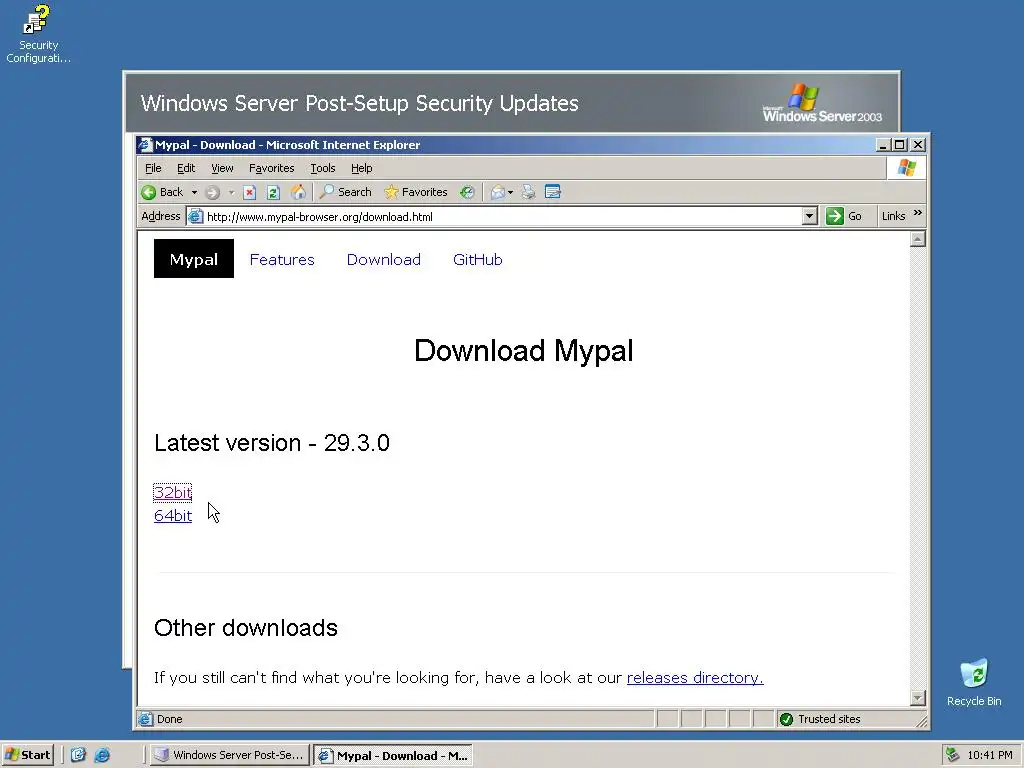Open the Start menu
Image resolution: width=1024 pixels, height=768 pixels.
(27, 755)
